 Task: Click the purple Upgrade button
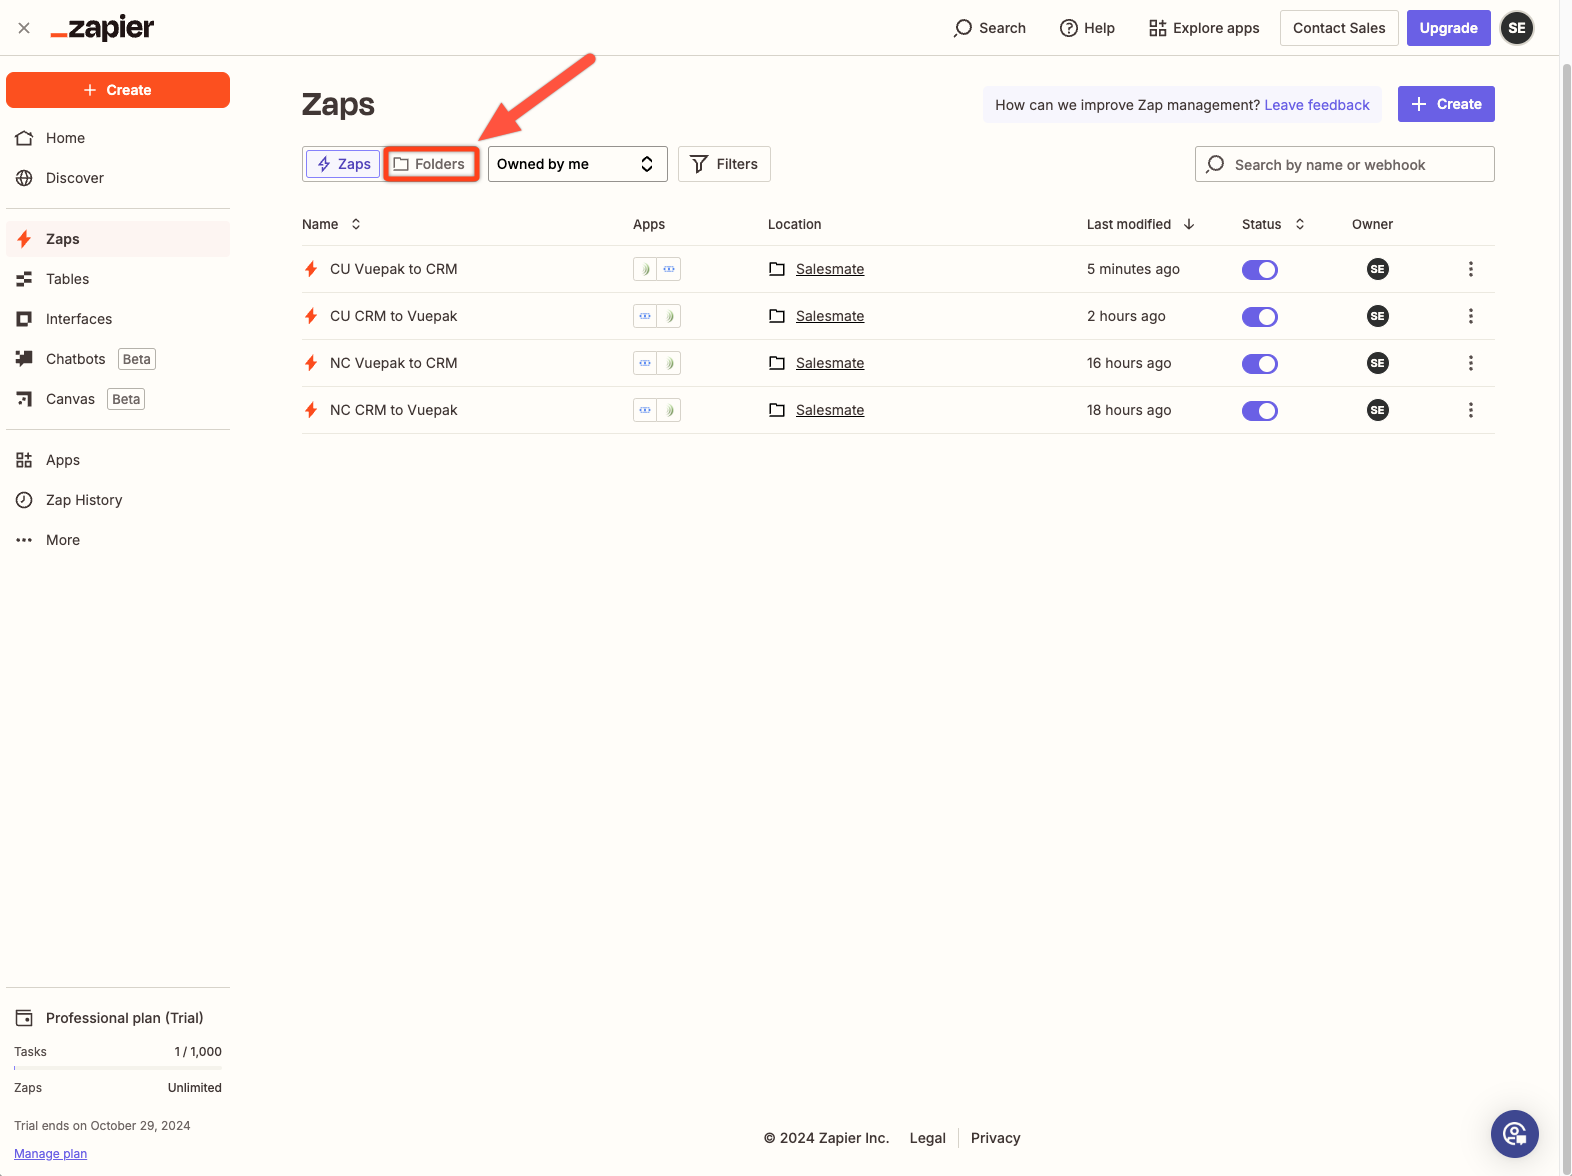point(1448,28)
